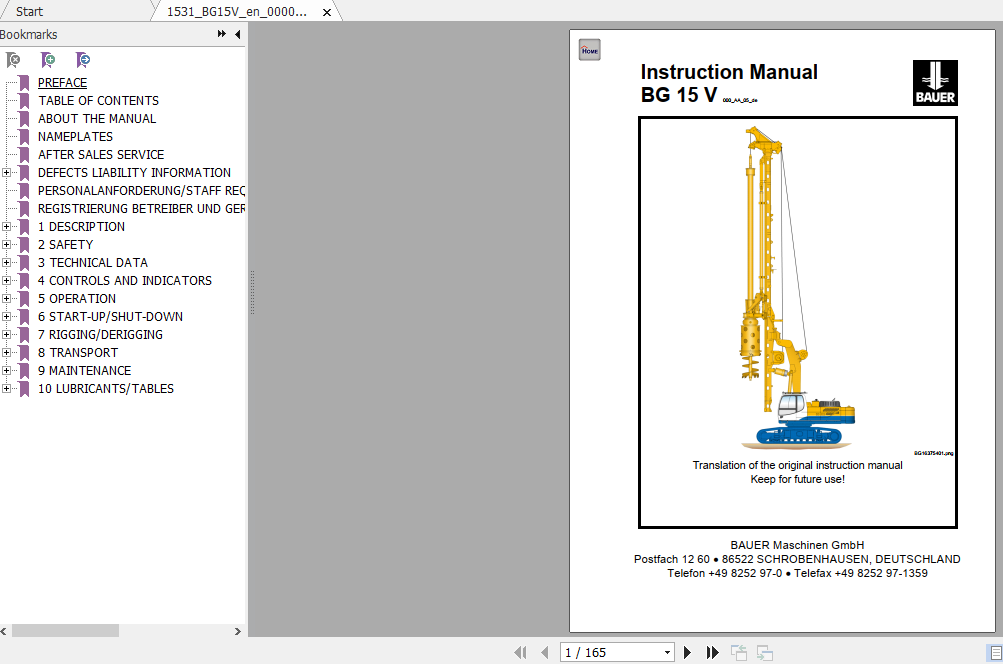Jump to the last page button
Image resolution: width=1003 pixels, height=664 pixels.
[712, 652]
